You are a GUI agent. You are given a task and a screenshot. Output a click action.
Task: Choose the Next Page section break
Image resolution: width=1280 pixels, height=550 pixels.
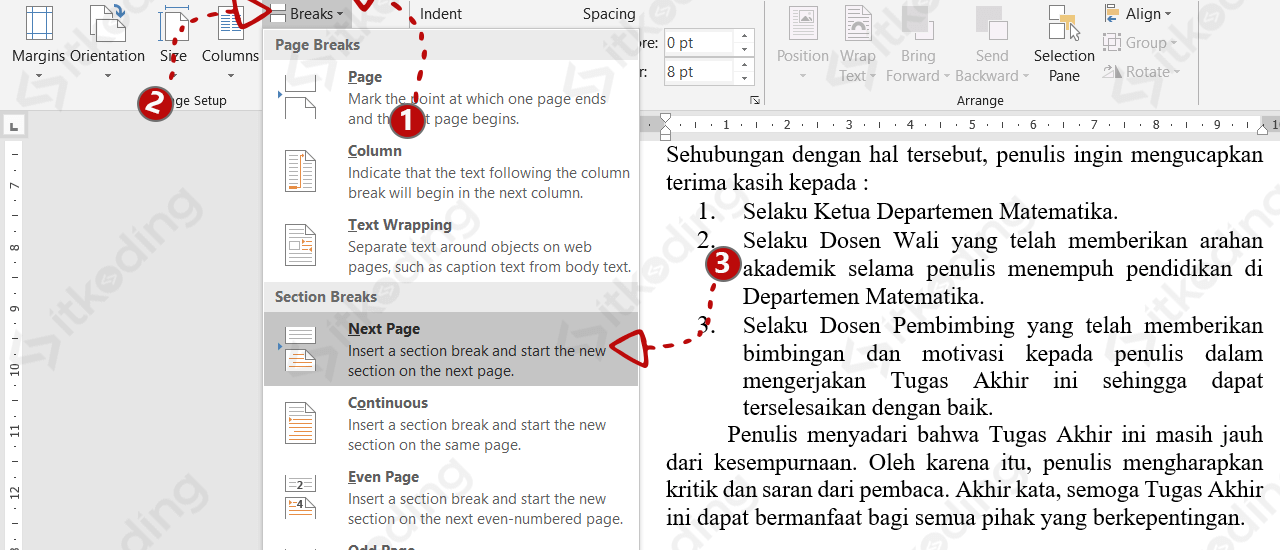[x=451, y=349]
